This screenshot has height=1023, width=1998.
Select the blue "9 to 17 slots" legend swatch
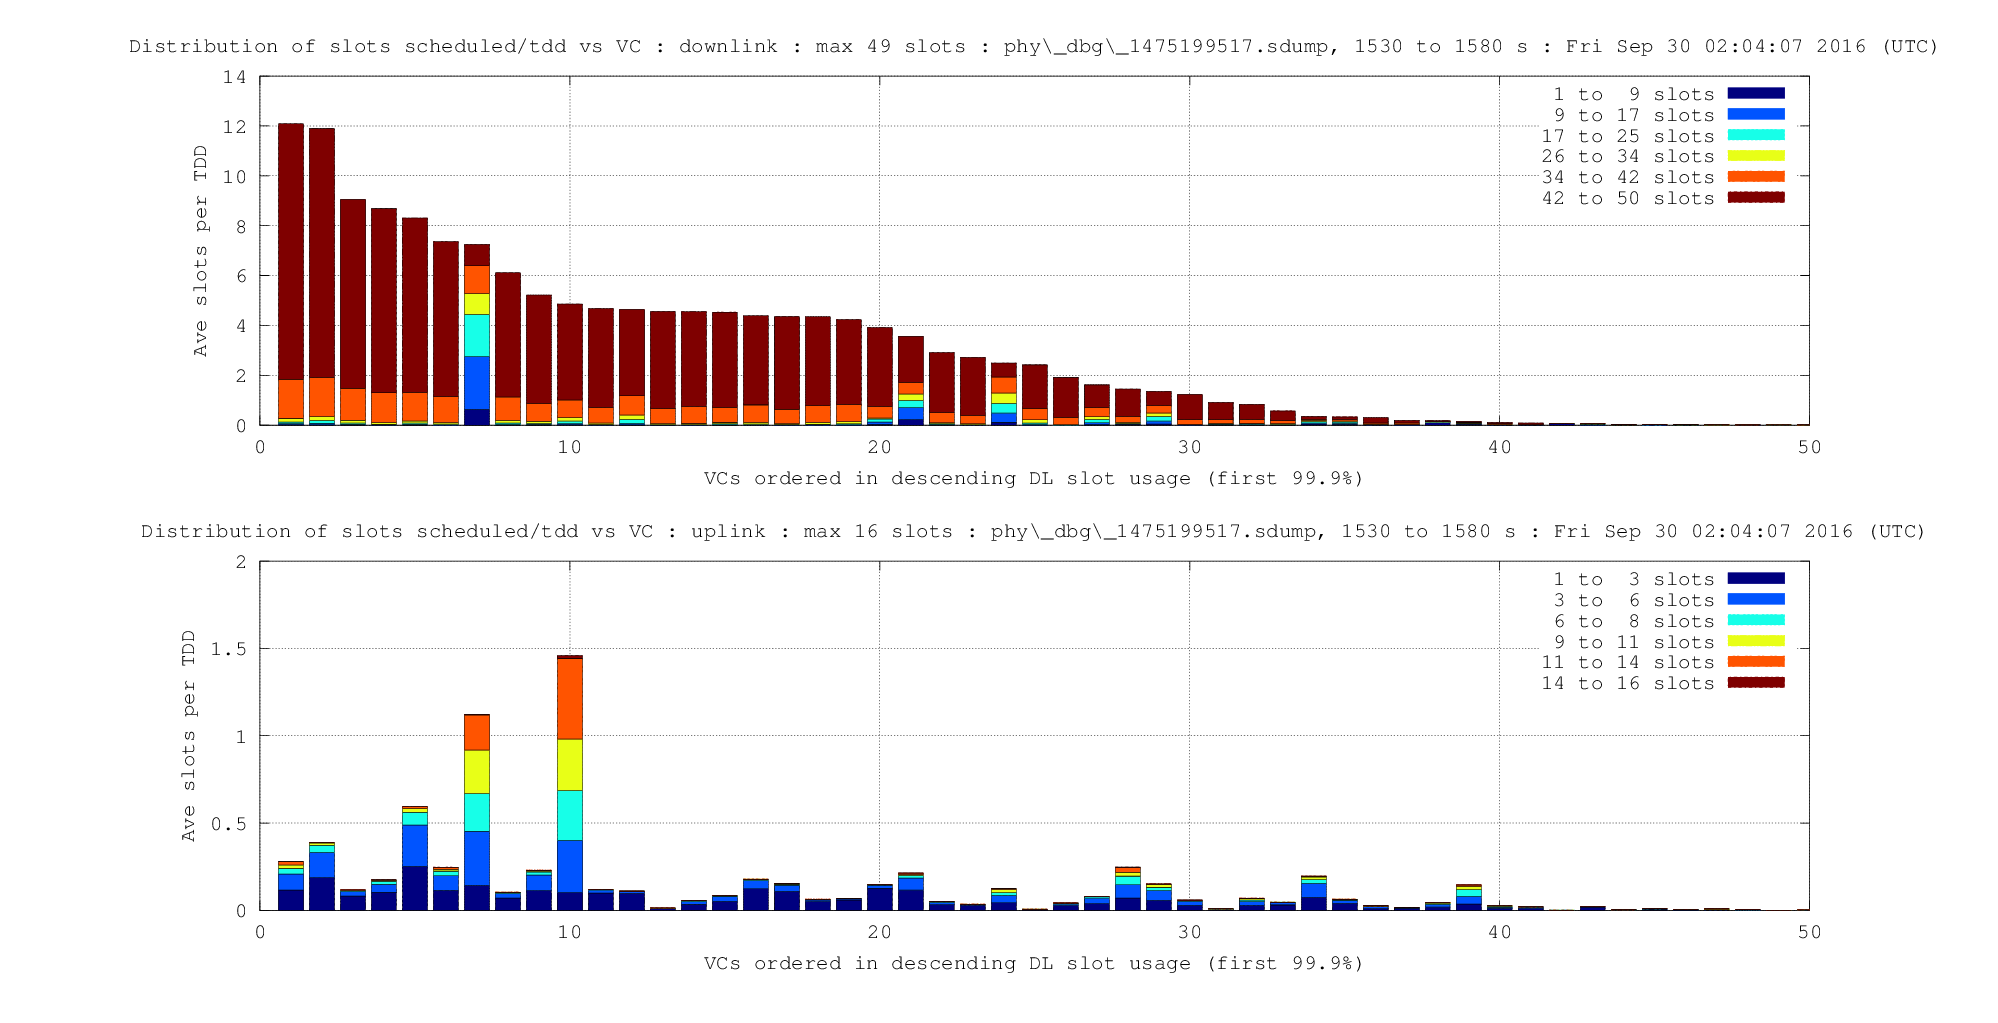[1755, 115]
